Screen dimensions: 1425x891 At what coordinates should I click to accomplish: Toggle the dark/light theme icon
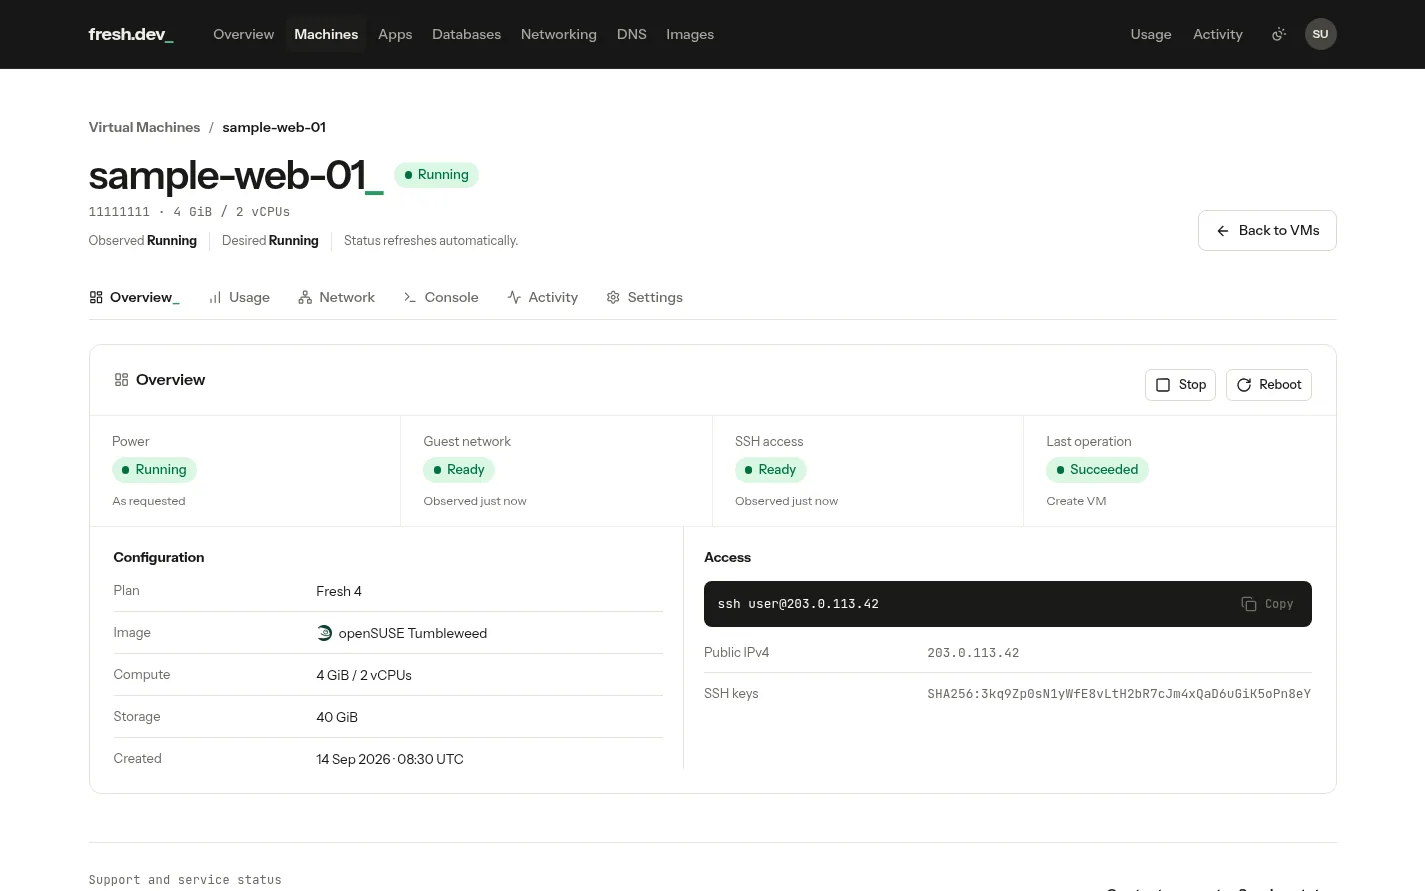(x=1278, y=34)
